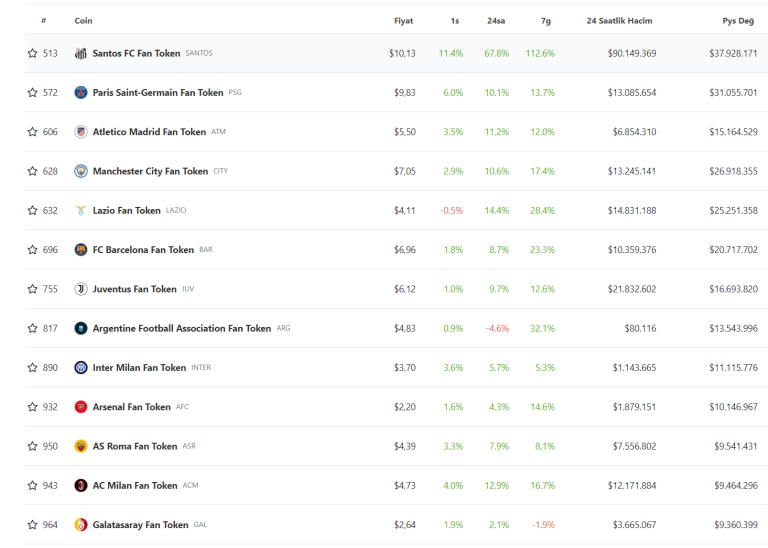Click the Lazio eagle logo icon

81,211
